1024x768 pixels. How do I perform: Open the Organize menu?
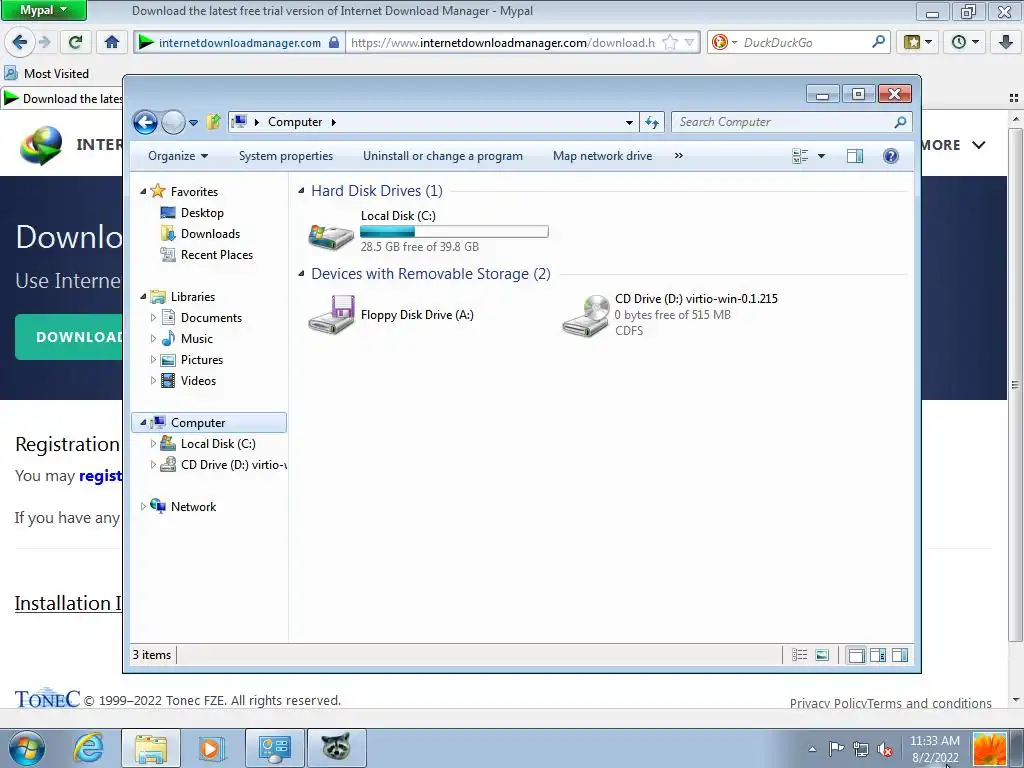pyautogui.click(x=178, y=156)
